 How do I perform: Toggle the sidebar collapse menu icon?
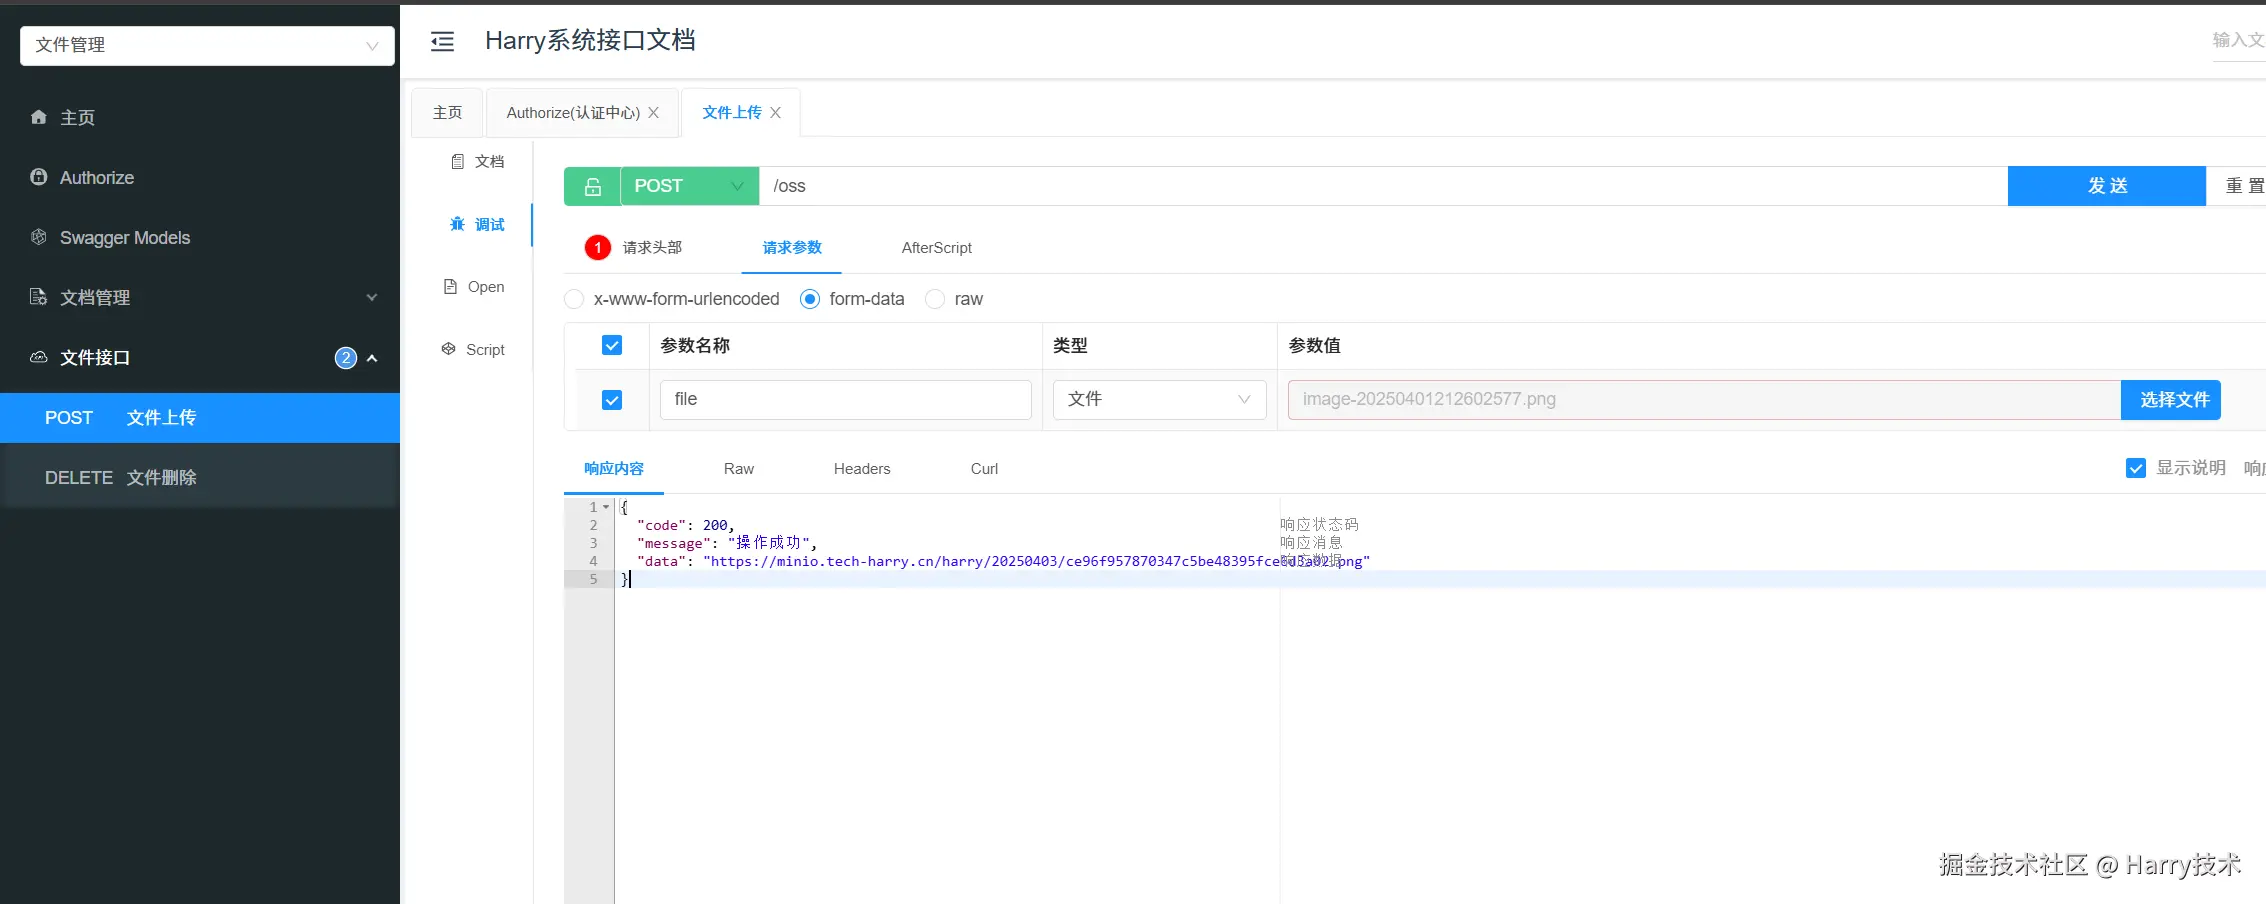coord(442,41)
